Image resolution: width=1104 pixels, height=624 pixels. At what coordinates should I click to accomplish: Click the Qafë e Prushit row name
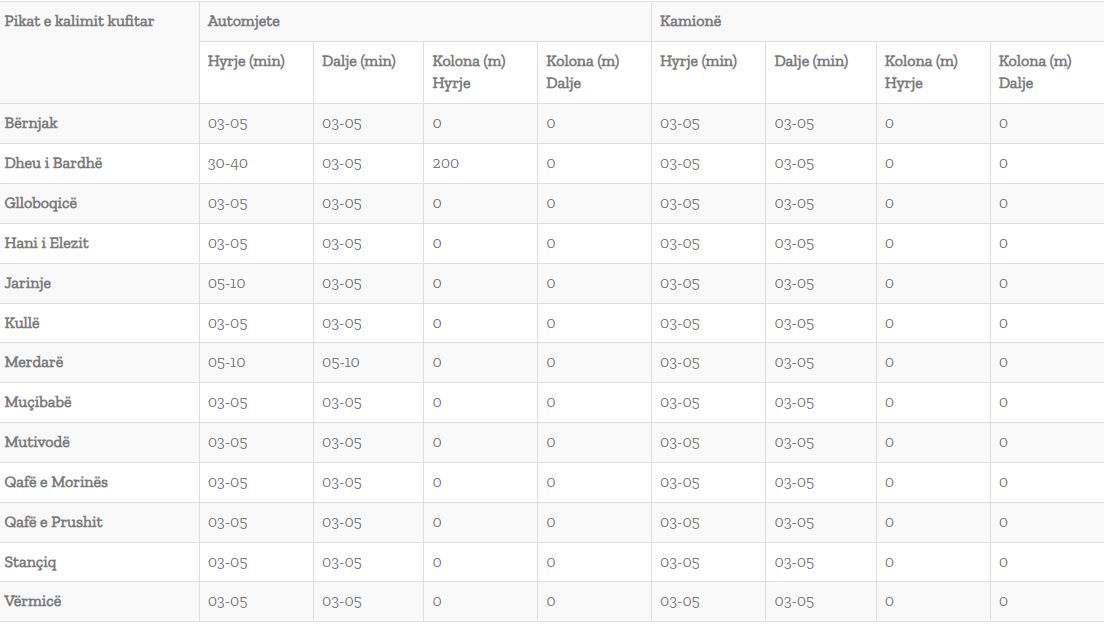54,523
